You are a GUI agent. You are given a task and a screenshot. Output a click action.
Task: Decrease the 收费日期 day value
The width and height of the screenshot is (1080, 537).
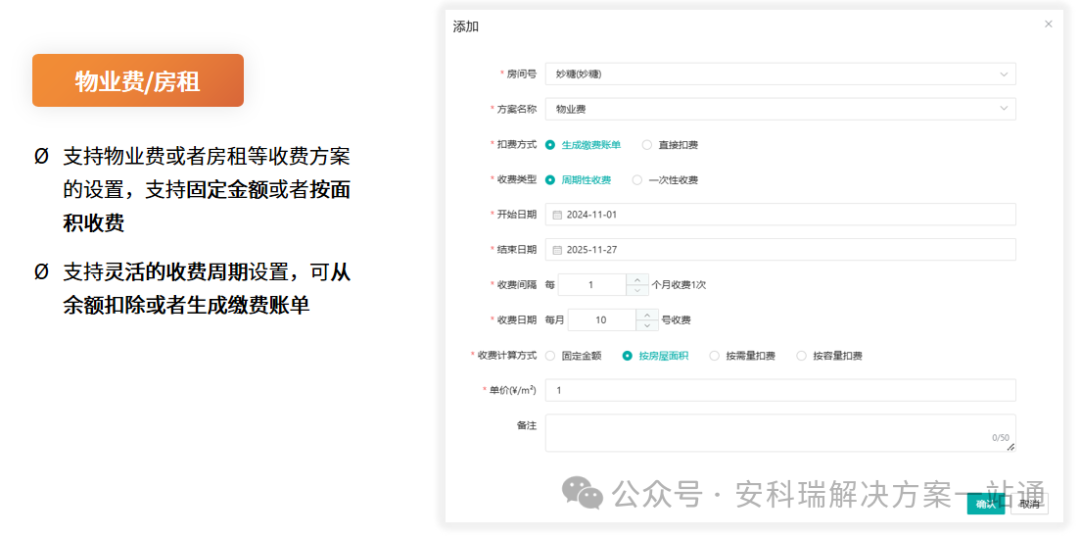[647, 325]
